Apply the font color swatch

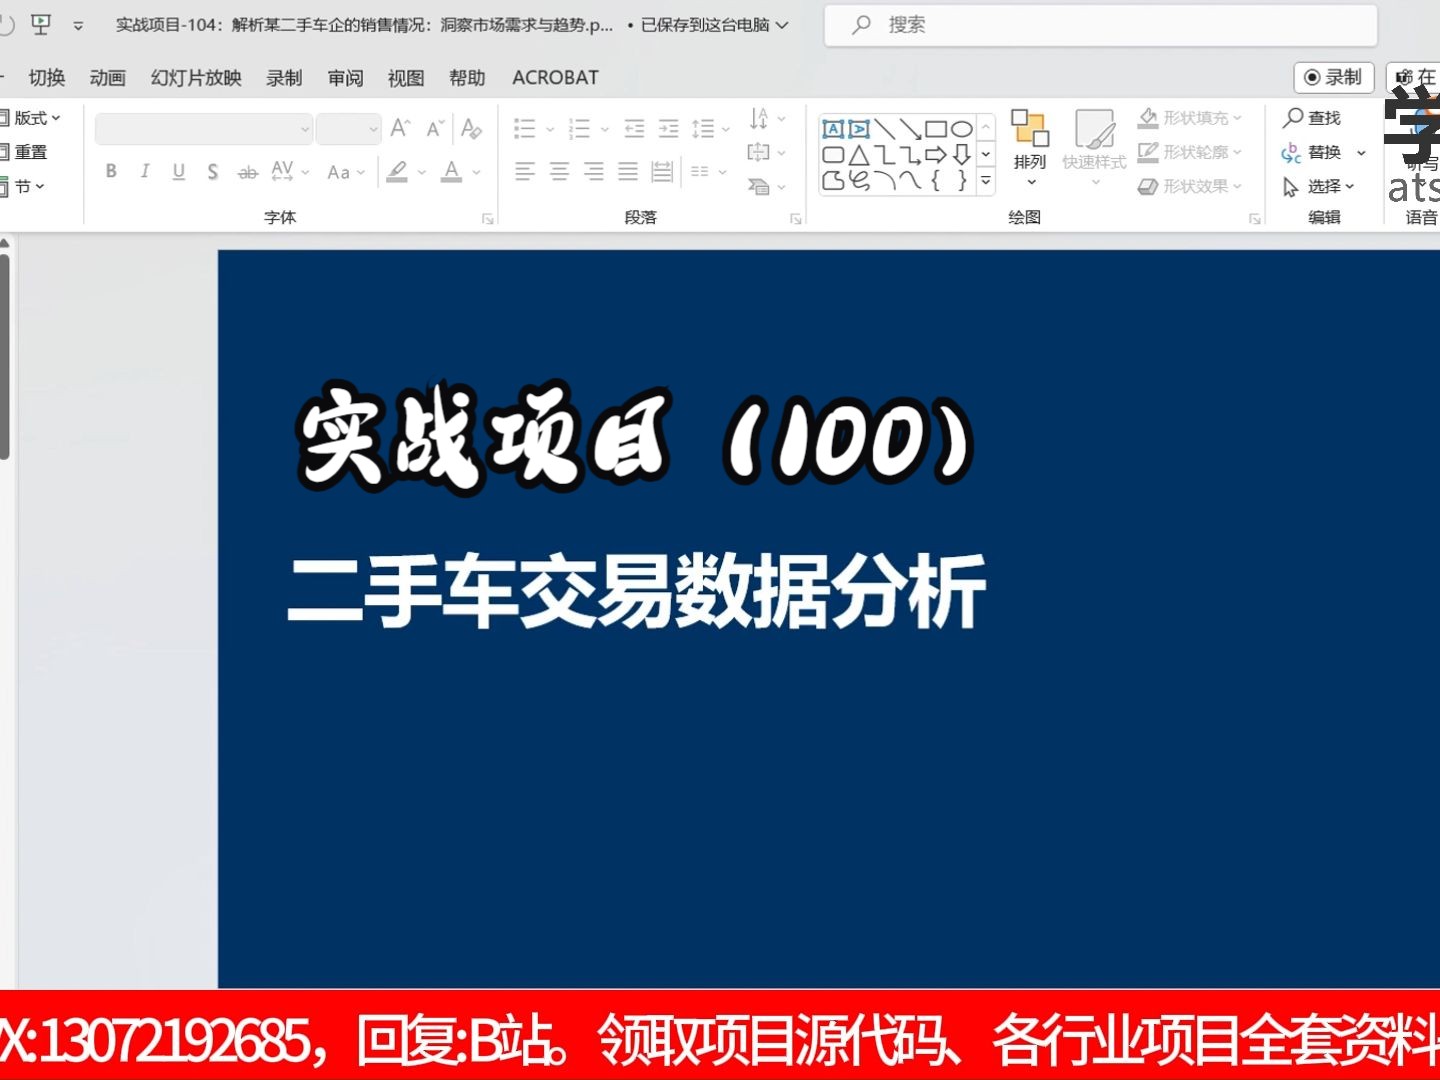pyautogui.click(x=452, y=172)
